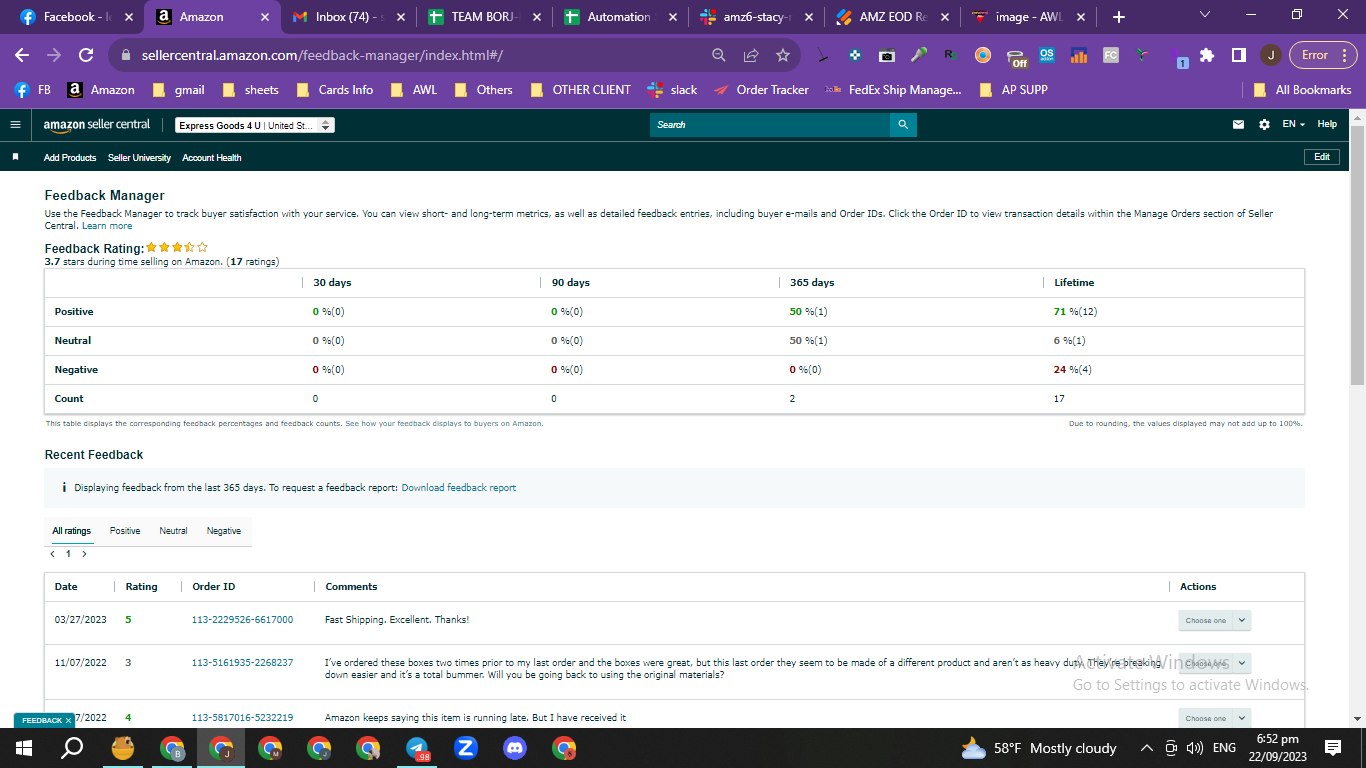The height and width of the screenshot is (768, 1366).
Task: Open the Windows notification center icon
Action: (x=1332, y=748)
